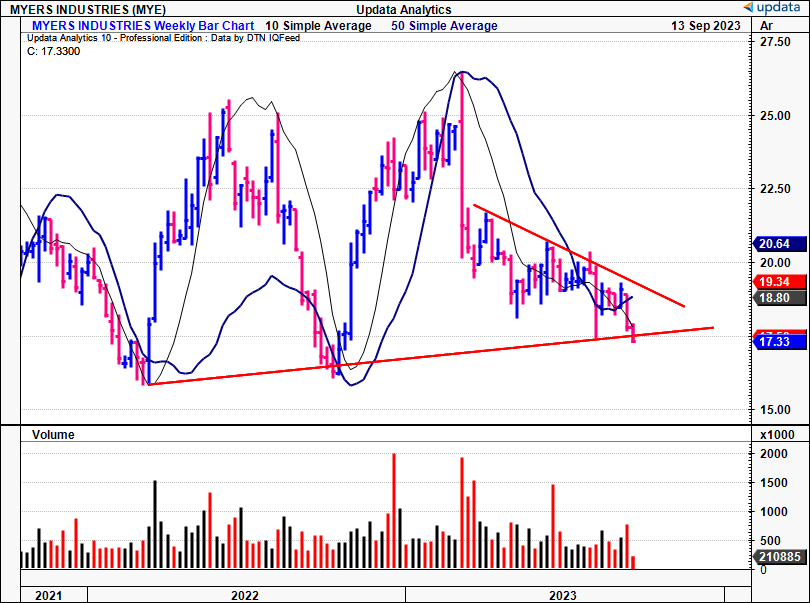Click the tallest red volume bar near 2000
This screenshot has width=810, height=603.
coord(394,511)
